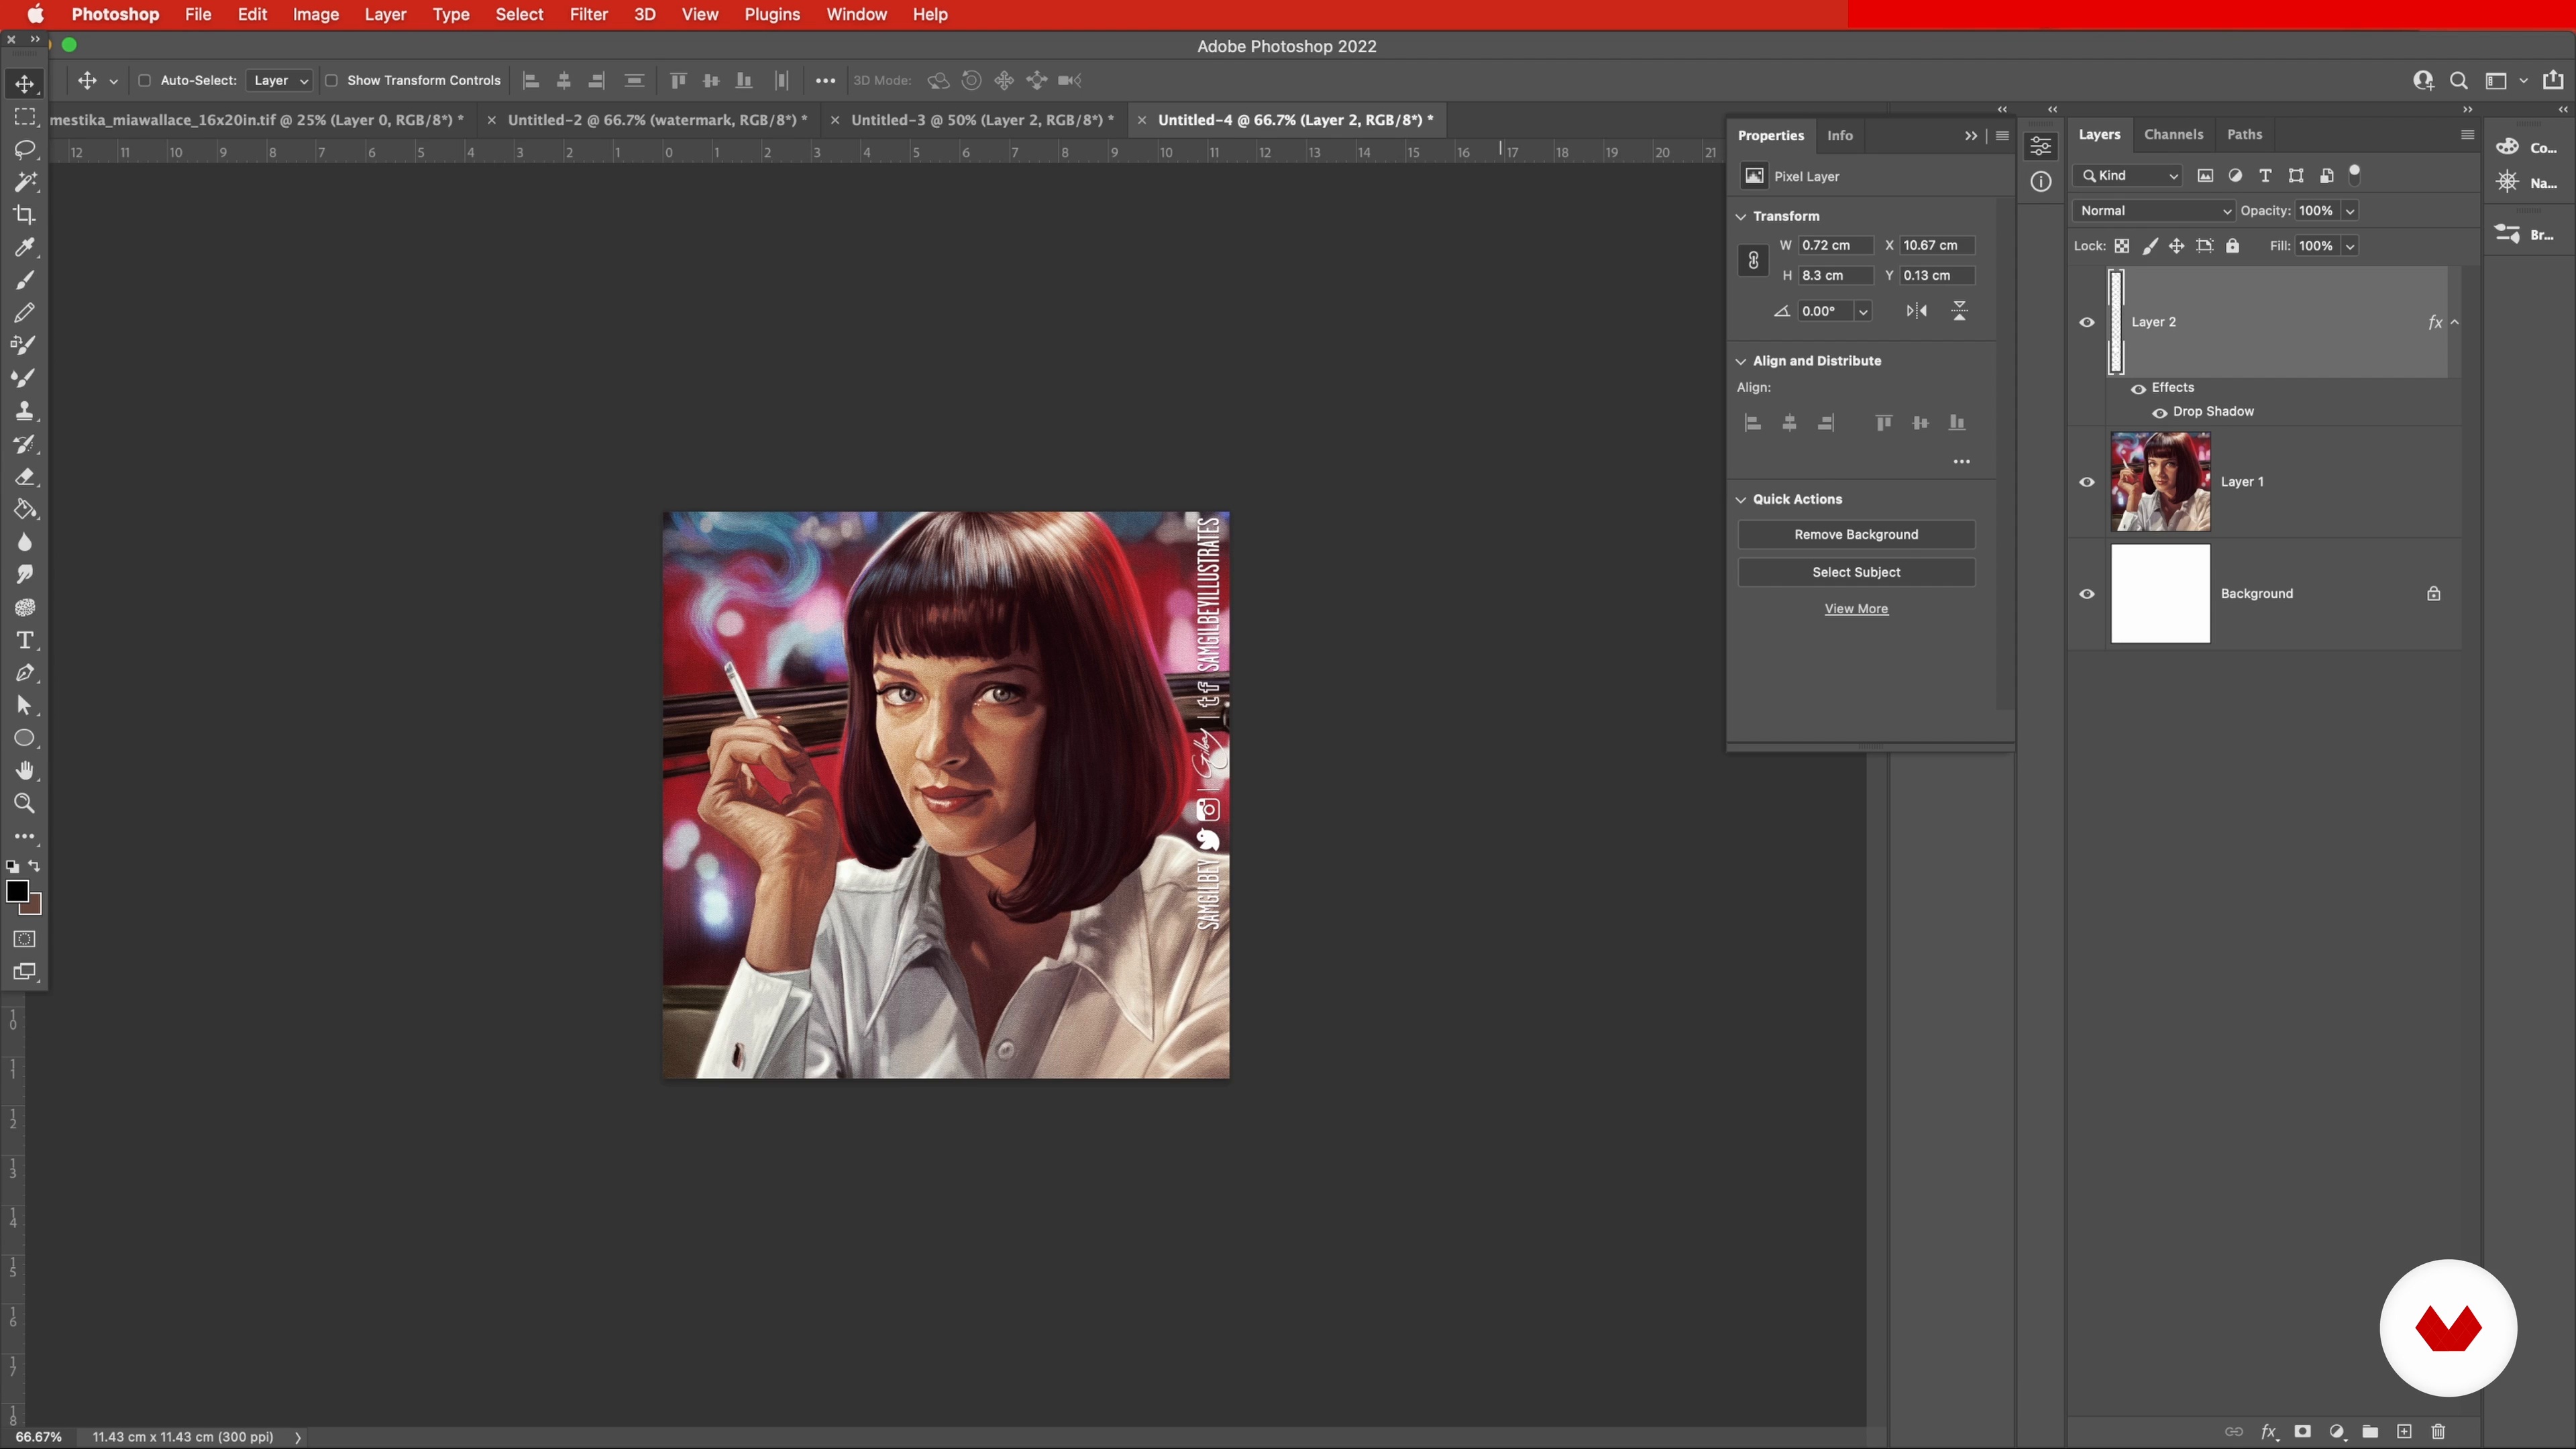Click the foreground color swatch

[x=18, y=891]
